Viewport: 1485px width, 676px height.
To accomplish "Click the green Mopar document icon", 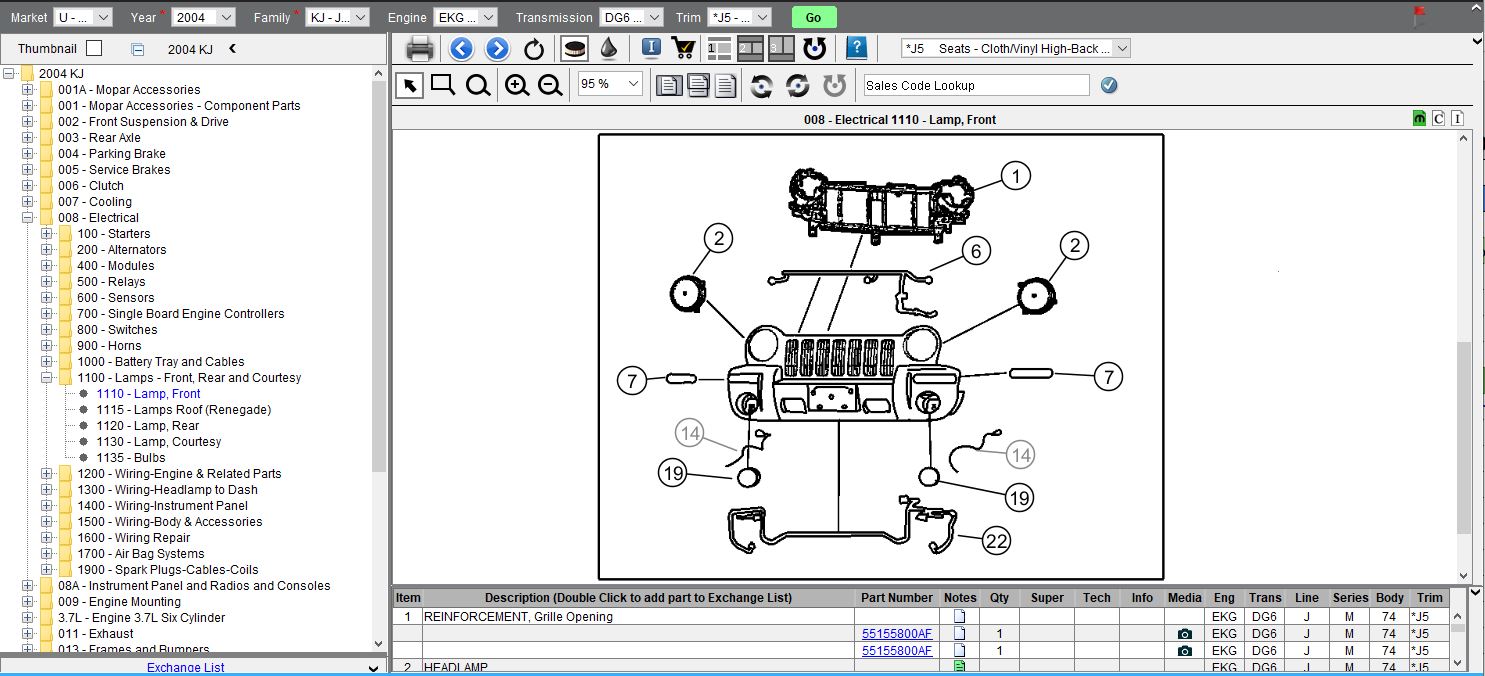I will [x=1419, y=119].
